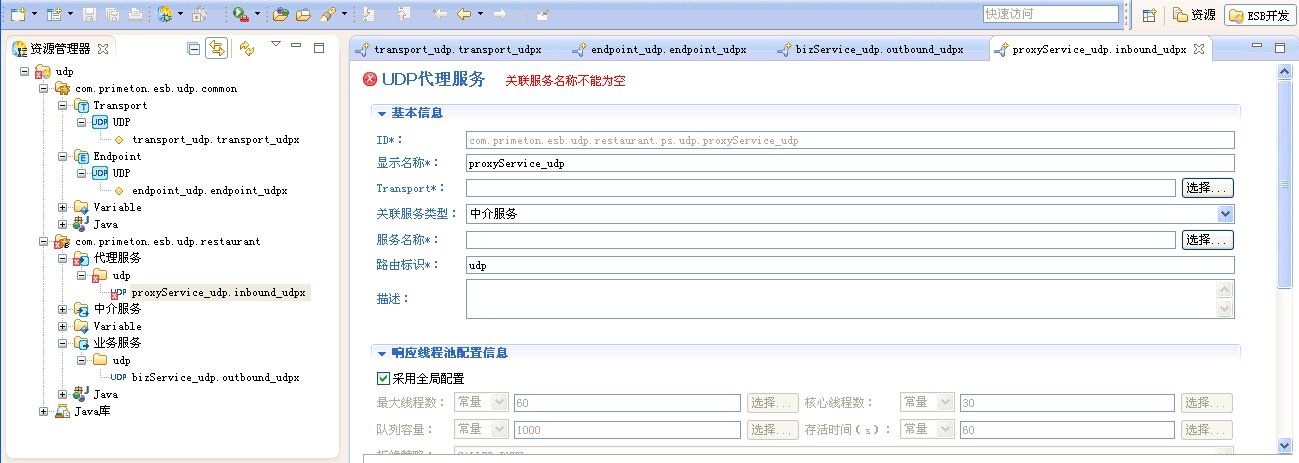Image resolution: width=1299 pixels, height=463 pixels.
Task: Click the Forward navigation arrow icon
Action: 499,14
